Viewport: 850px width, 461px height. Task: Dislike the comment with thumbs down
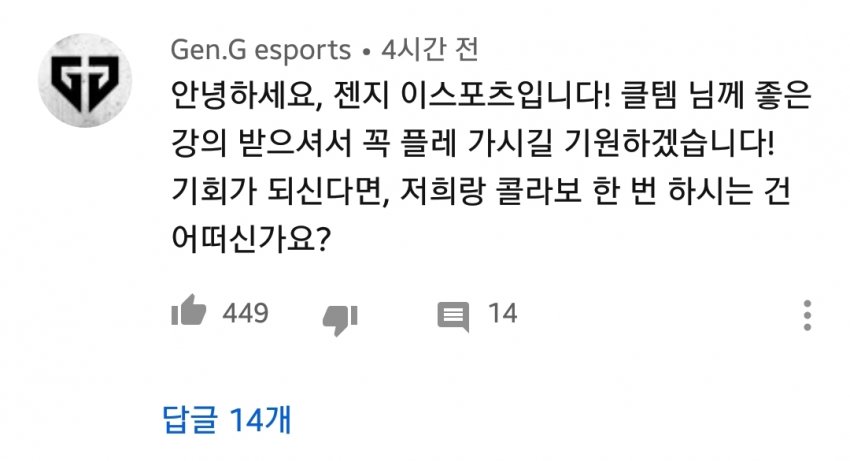[340, 317]
